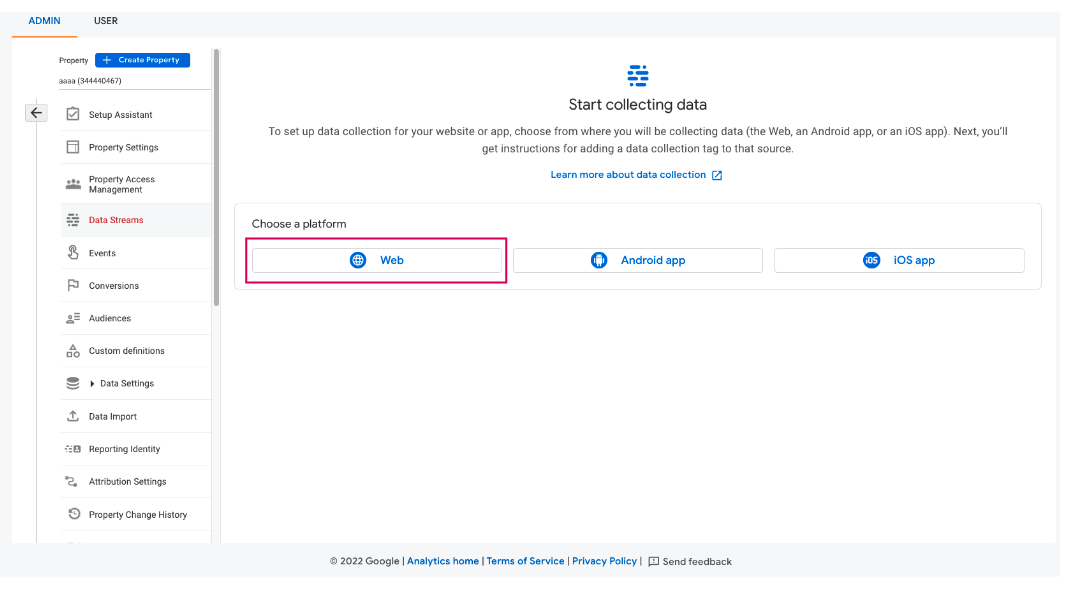This screenshot has height=593, width=1091.
Task: Click the Custom definitions shapes icon
Action: (x=73, y=351)
